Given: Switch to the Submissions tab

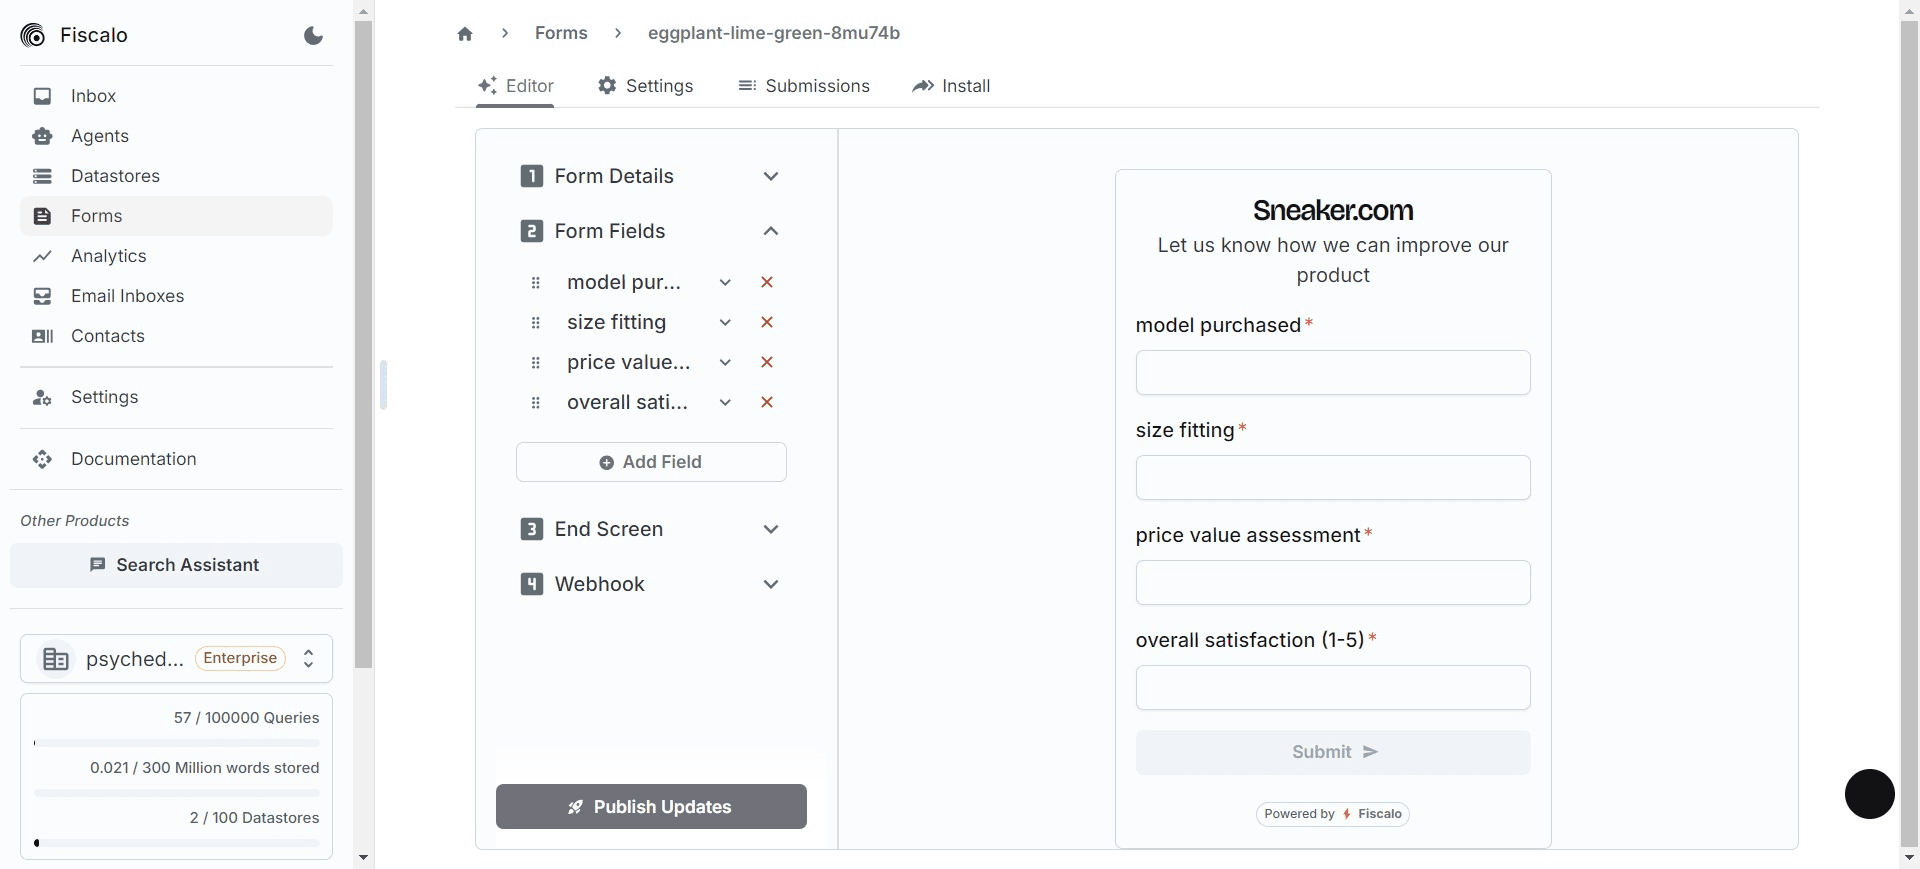Looking at the screenshot, I should pyautogui.click(x=804, y=86).
